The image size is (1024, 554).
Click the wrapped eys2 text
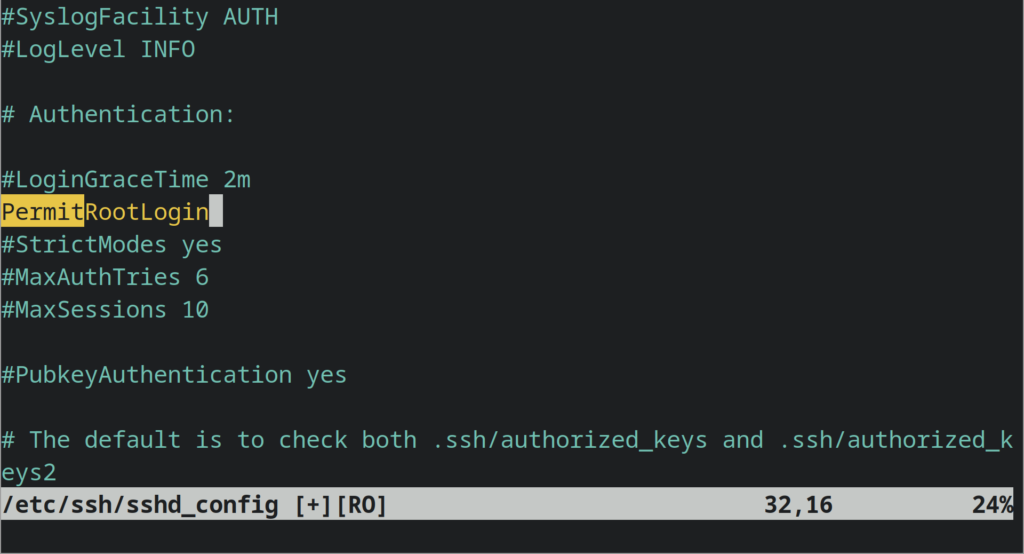pos(28,472)
